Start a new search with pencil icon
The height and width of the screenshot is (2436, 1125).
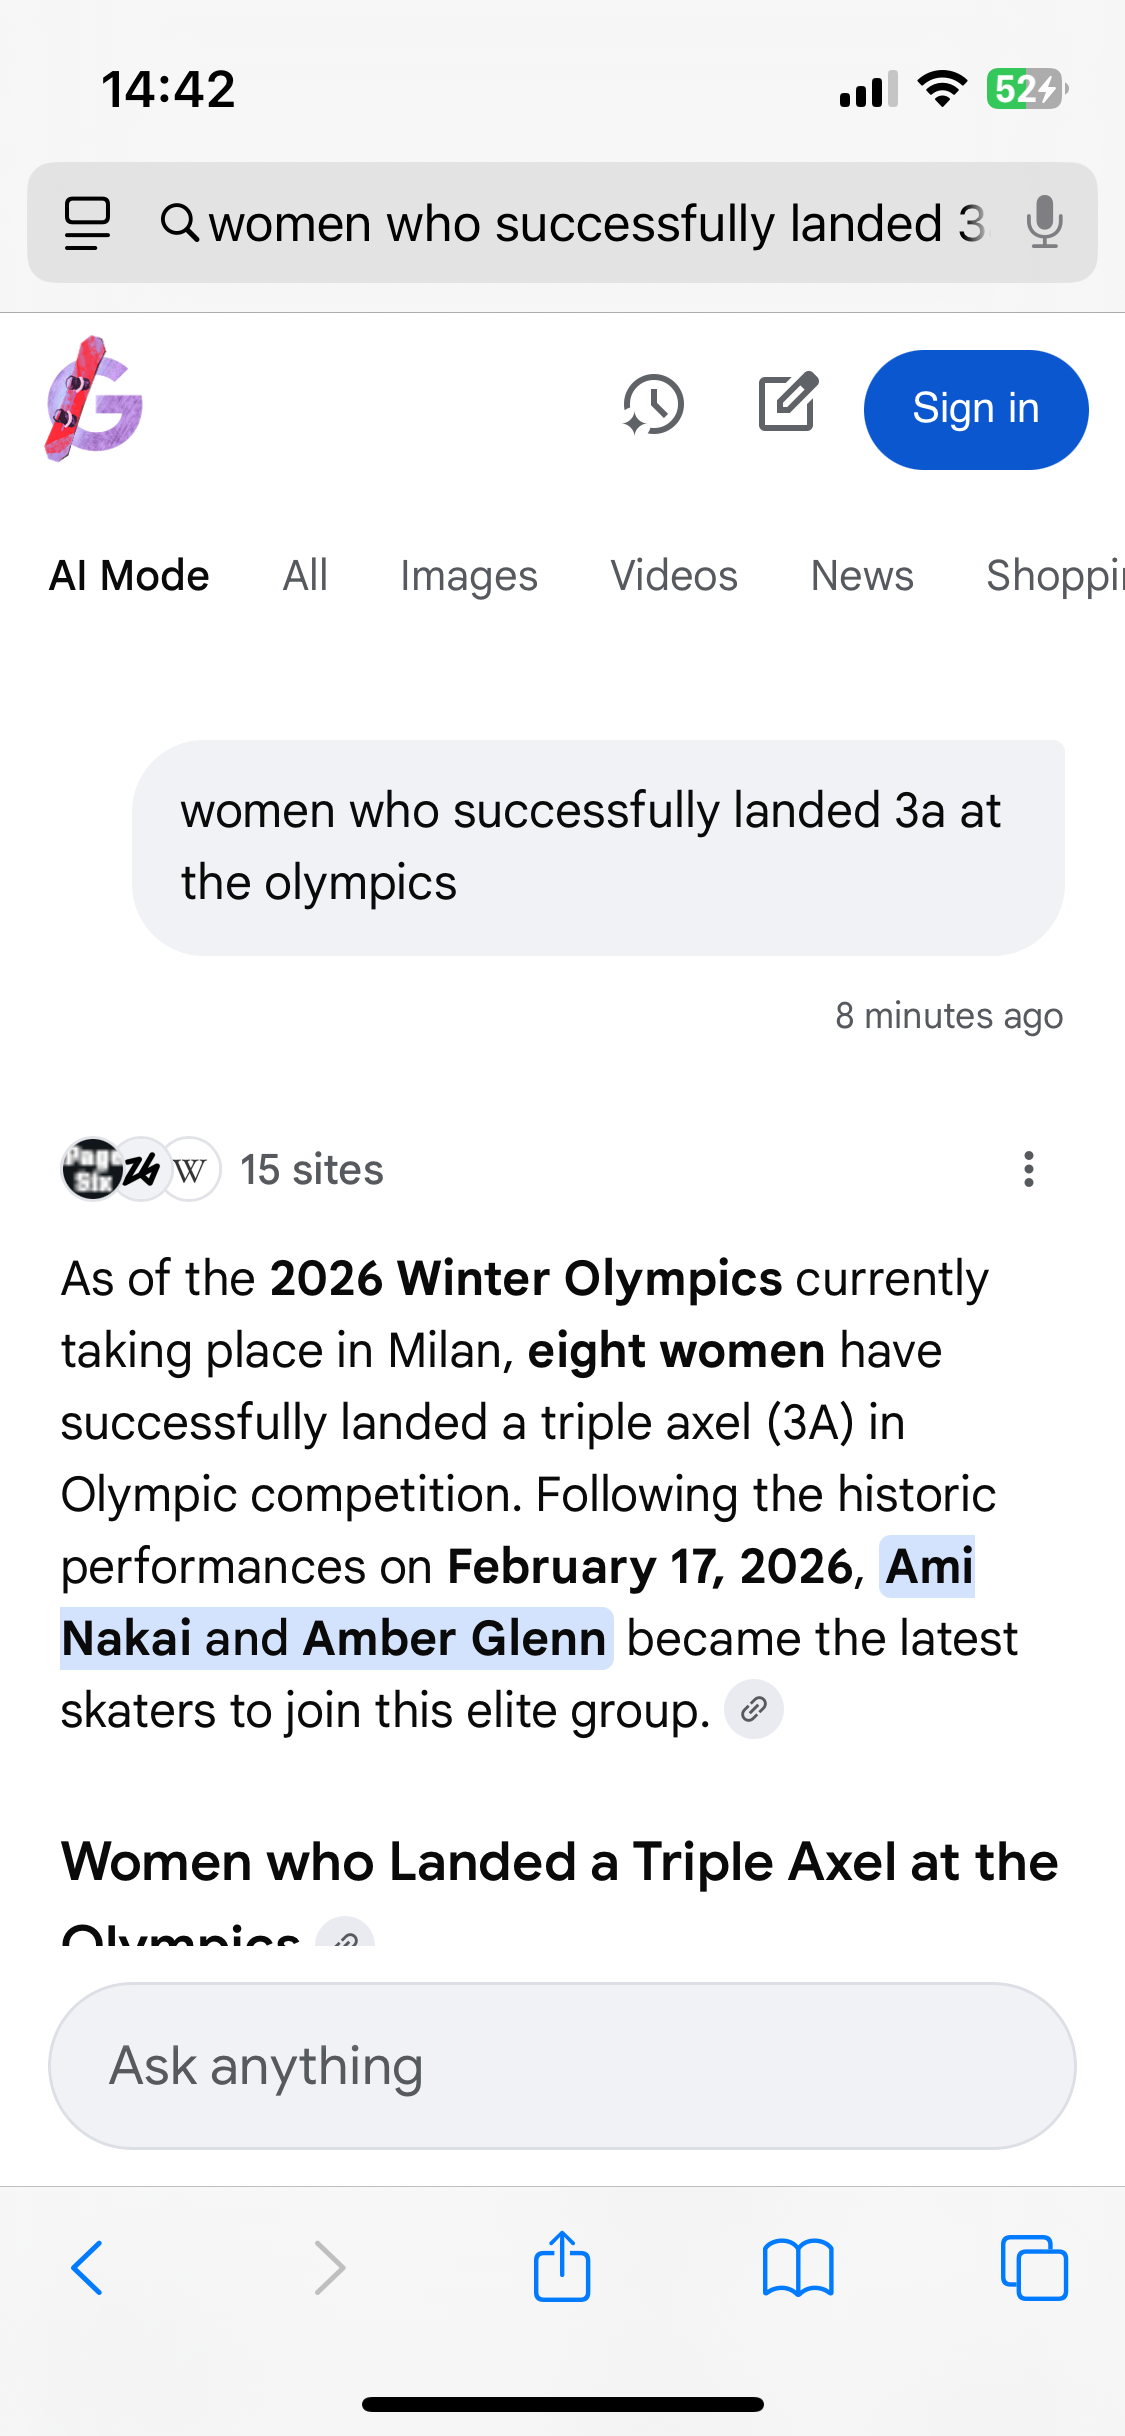(x=788, y=404)
